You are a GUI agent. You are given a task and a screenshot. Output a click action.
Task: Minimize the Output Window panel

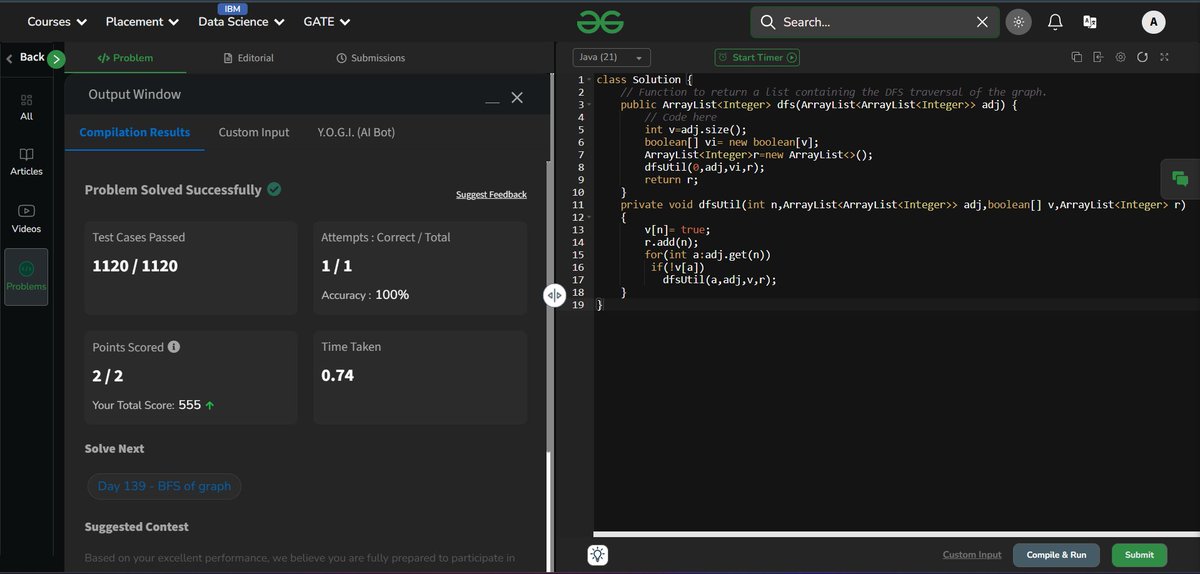[492, 100]
